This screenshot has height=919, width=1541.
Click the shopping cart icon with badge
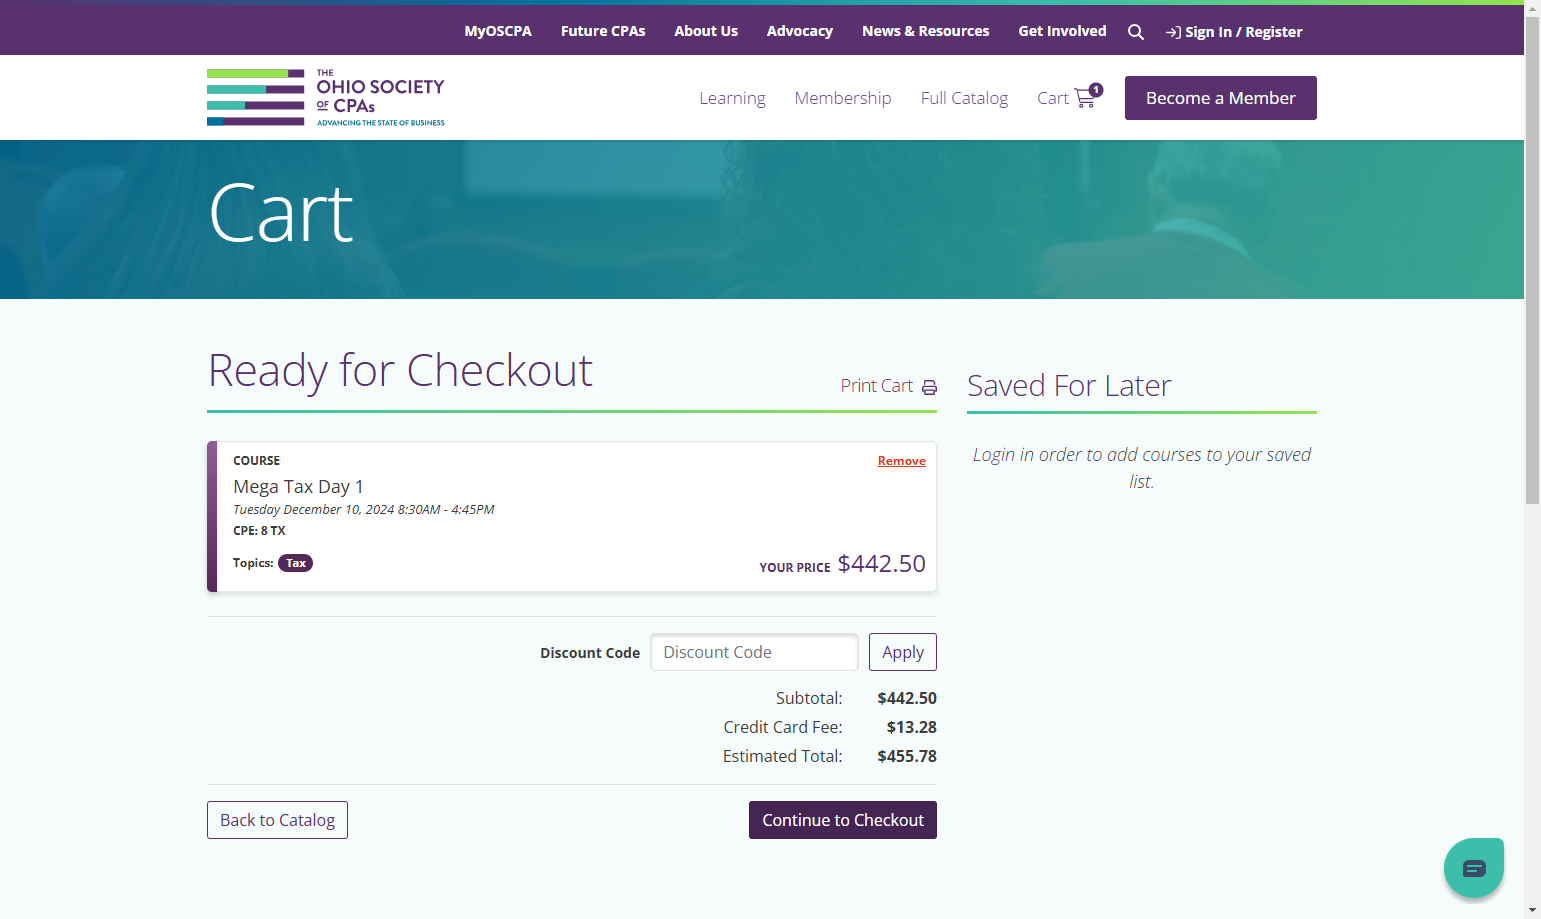click(x=1088, y=96)
